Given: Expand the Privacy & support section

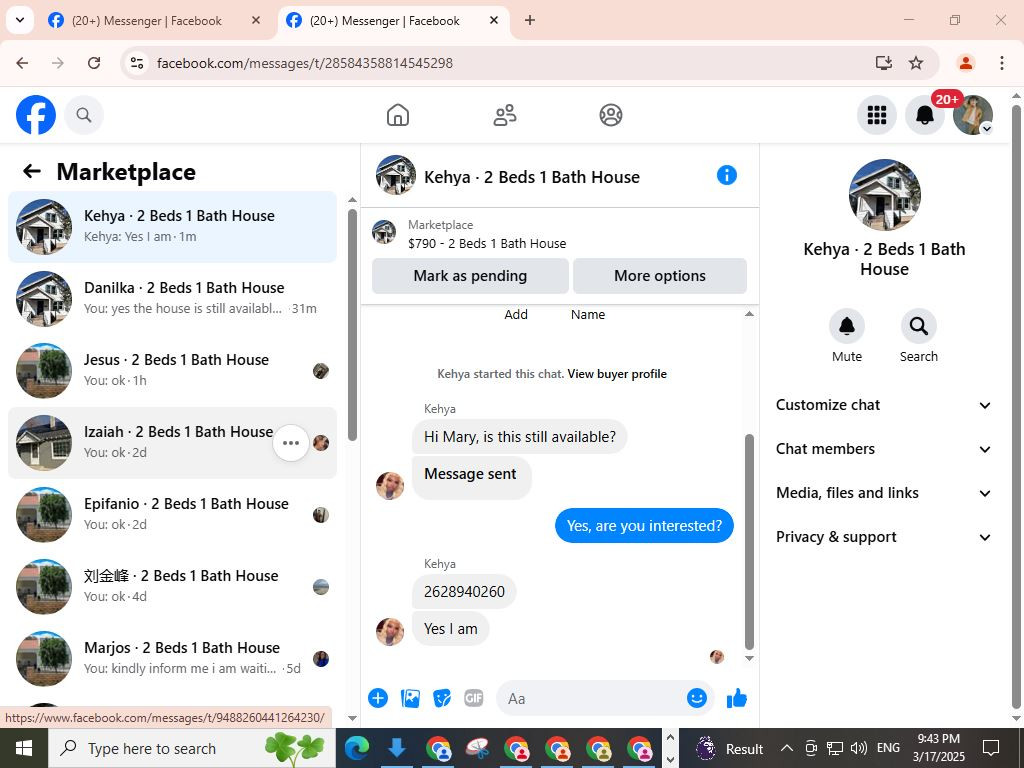Looking at the screenshot, I should [884, 537].
